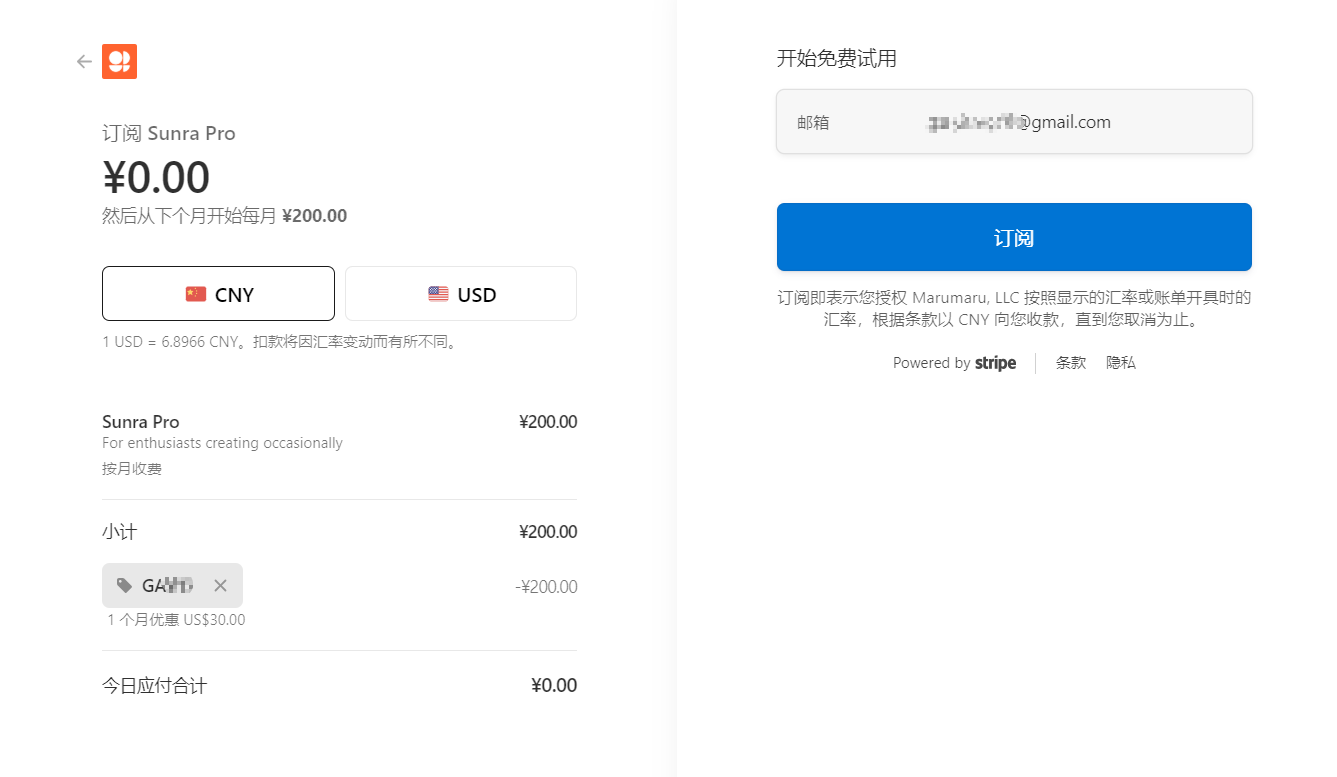Select CNY currency option
The height and width of the screenshot is (777, 1337).
click(x=218, y=293)
